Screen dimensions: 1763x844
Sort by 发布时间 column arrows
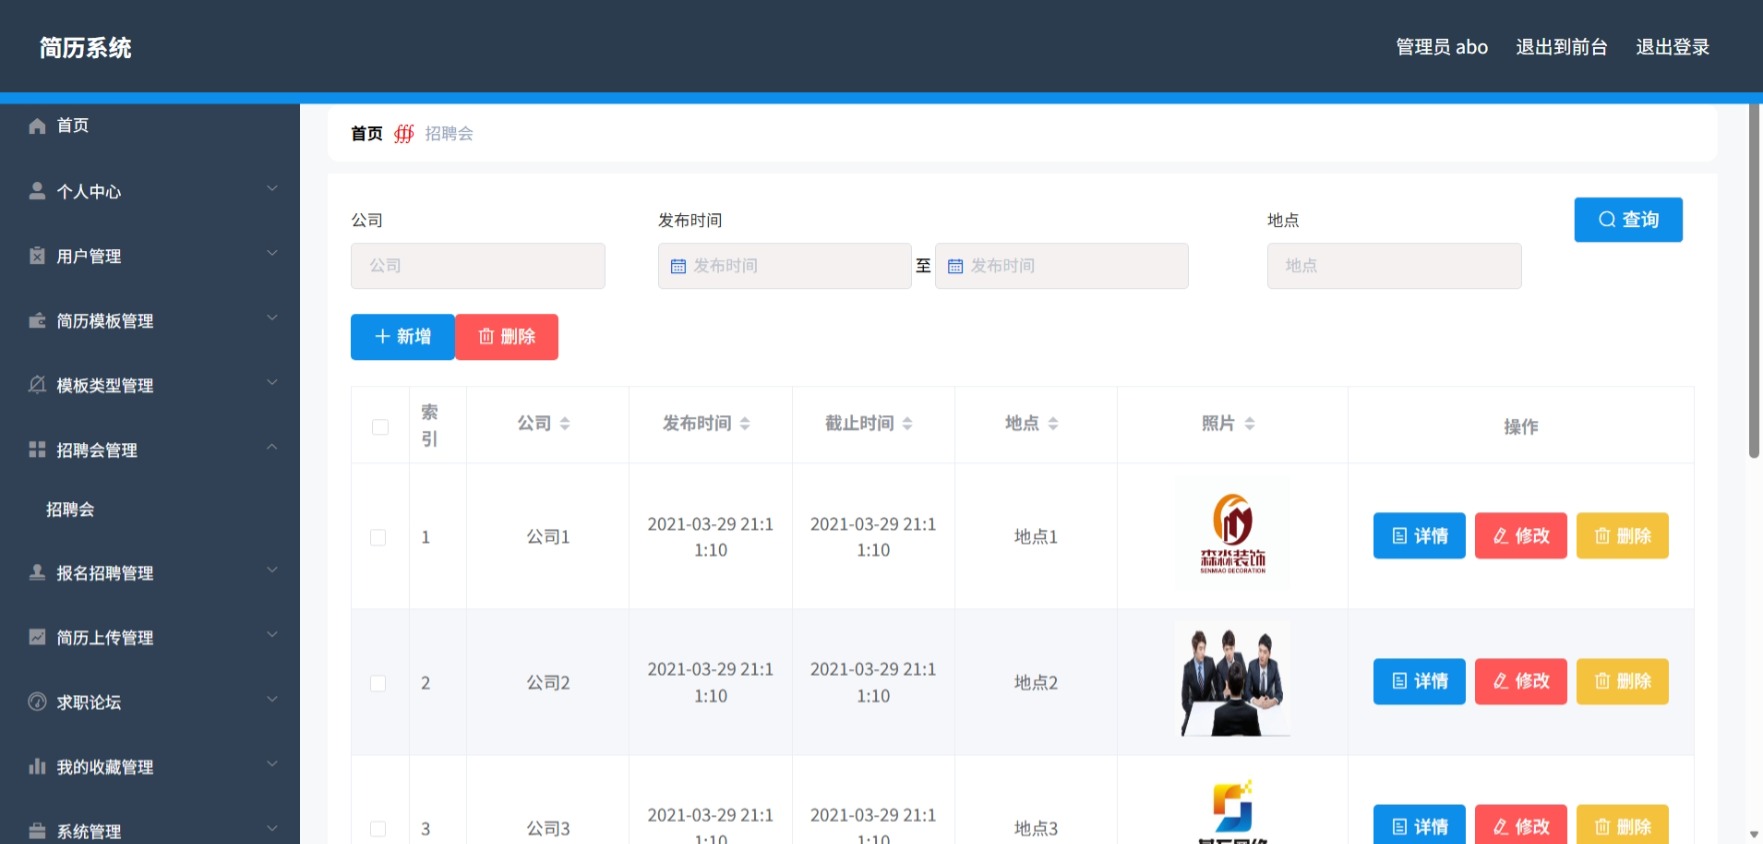[745, 424]
